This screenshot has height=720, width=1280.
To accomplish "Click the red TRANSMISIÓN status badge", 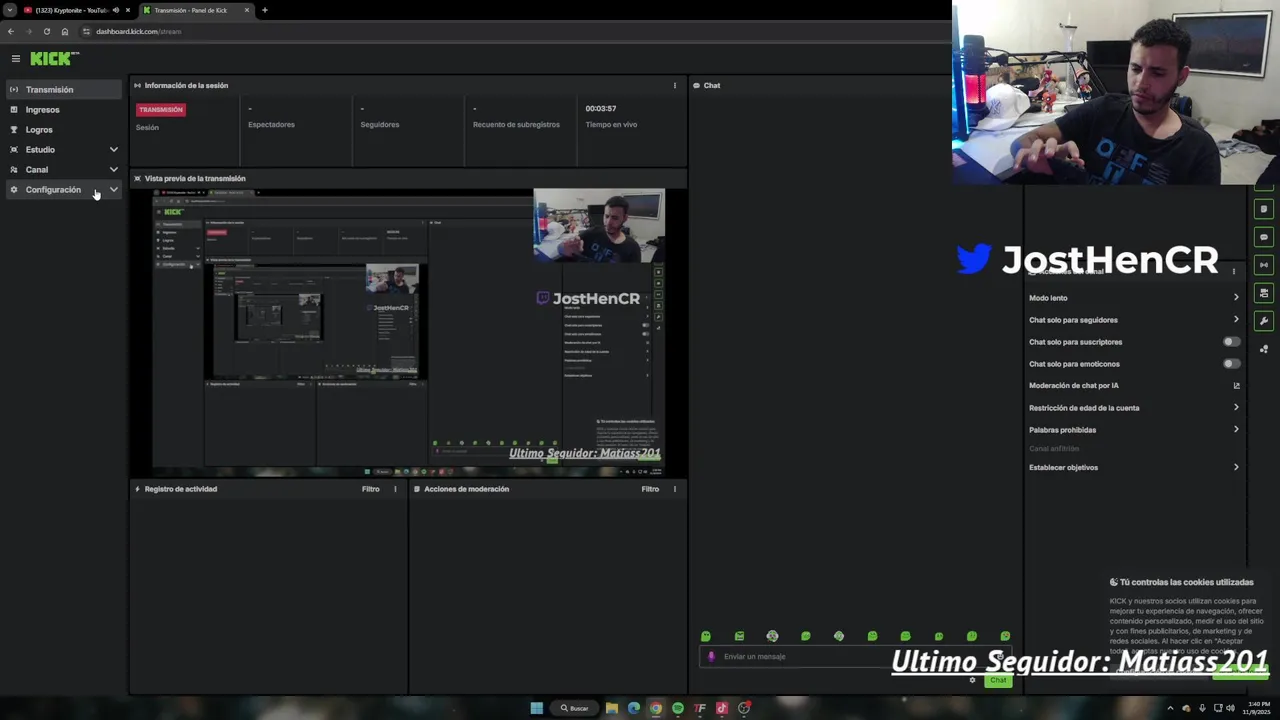I will point(161,110).
